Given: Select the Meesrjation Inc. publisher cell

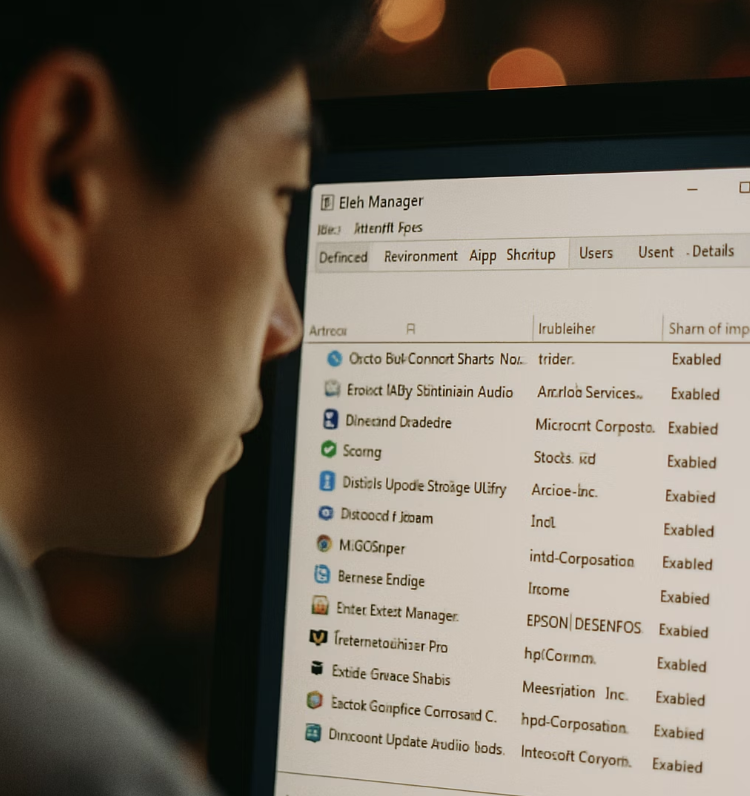Looking at the screenshot, I should pos(575,691).
